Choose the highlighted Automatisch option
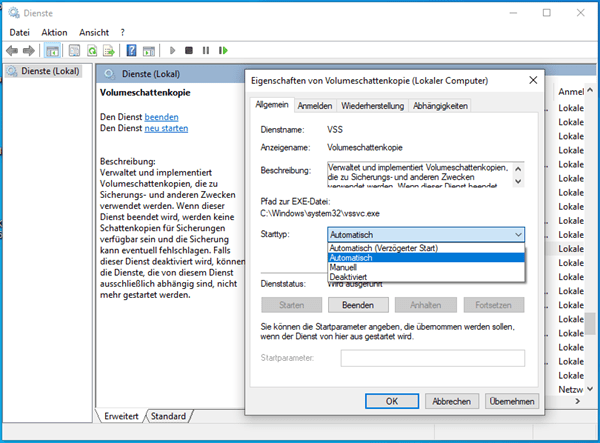600x443 pixels. tap(426, 257)
